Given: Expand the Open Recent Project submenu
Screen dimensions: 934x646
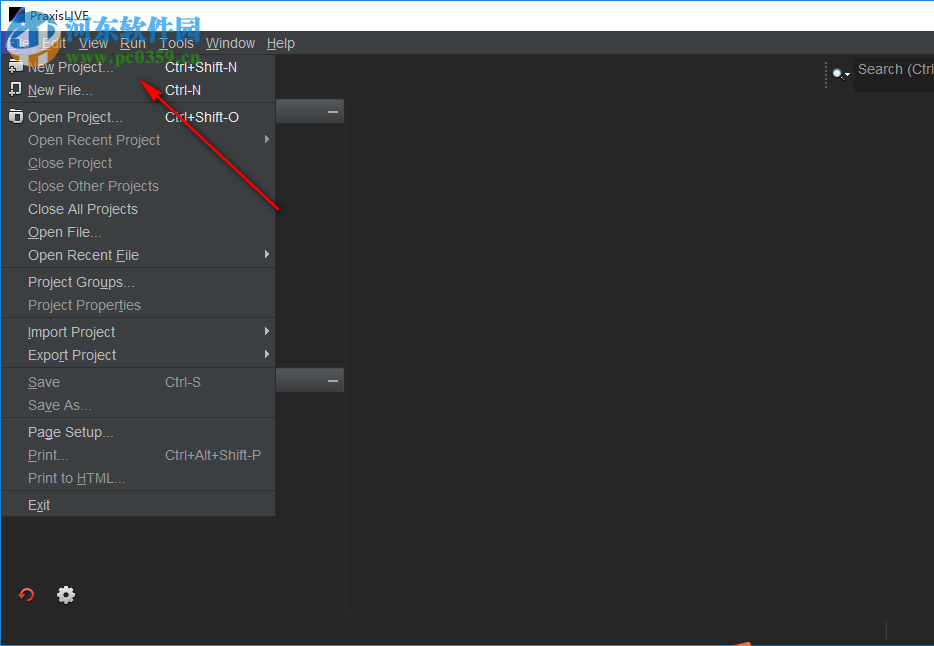Looking at the screenshot, I should pos(266,140).
